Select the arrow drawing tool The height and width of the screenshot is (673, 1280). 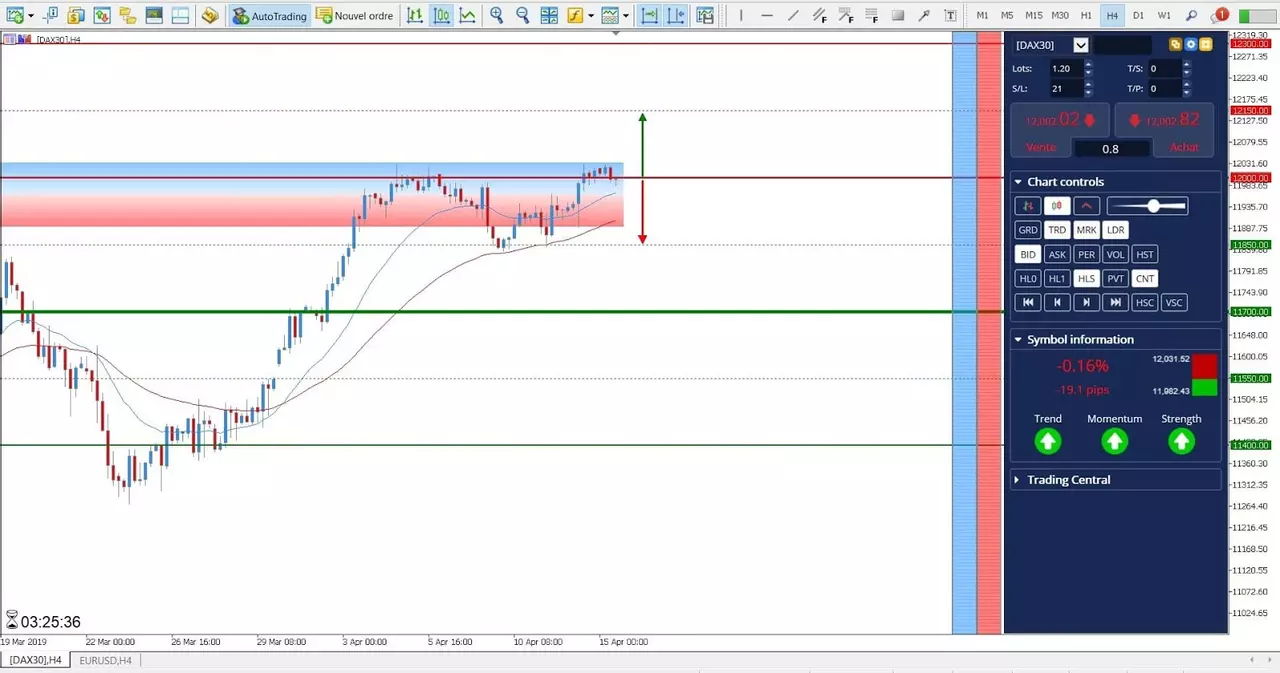click(x=923, y=16)
